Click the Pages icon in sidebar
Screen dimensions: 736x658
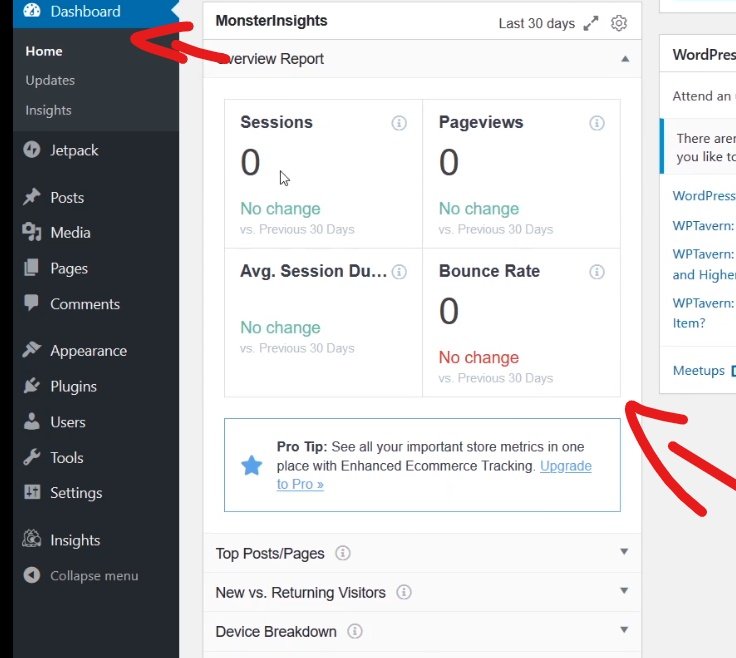pyautogui.click(x=31, y=268)
